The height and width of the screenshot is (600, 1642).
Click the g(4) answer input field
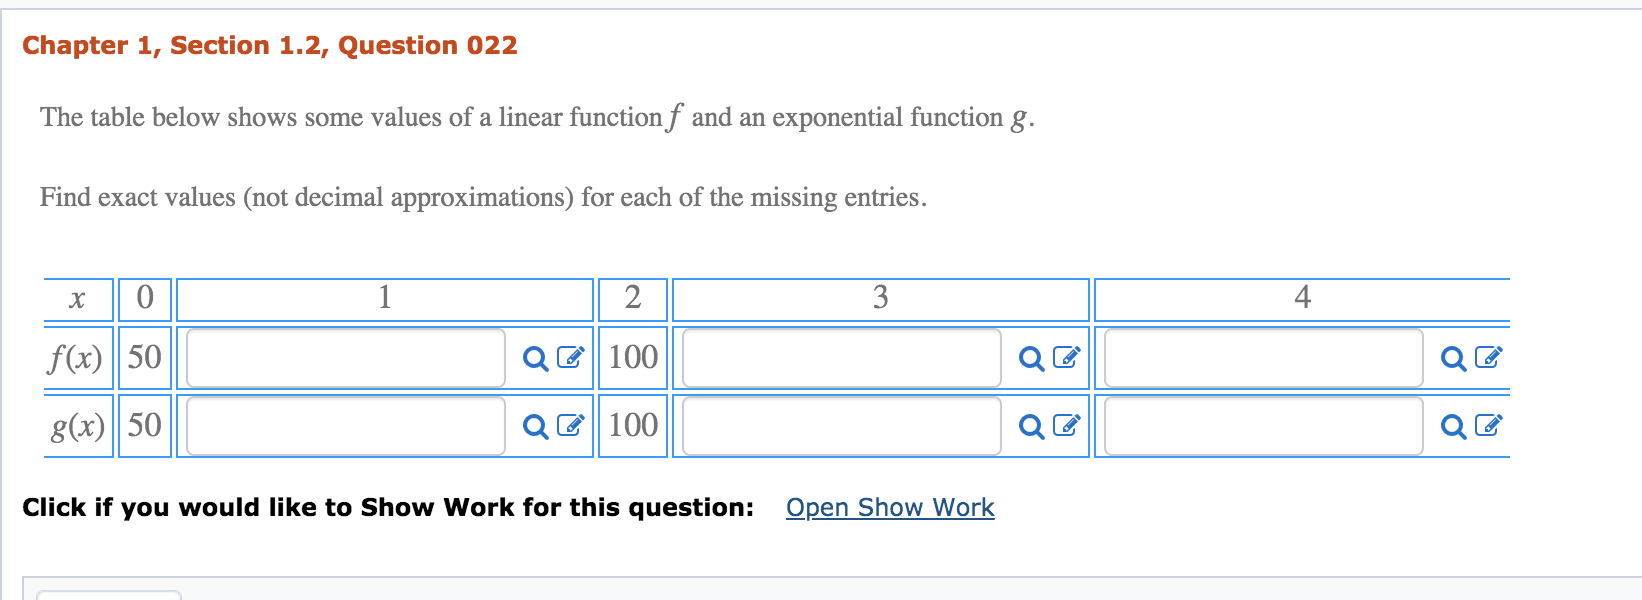point(1260,425)
